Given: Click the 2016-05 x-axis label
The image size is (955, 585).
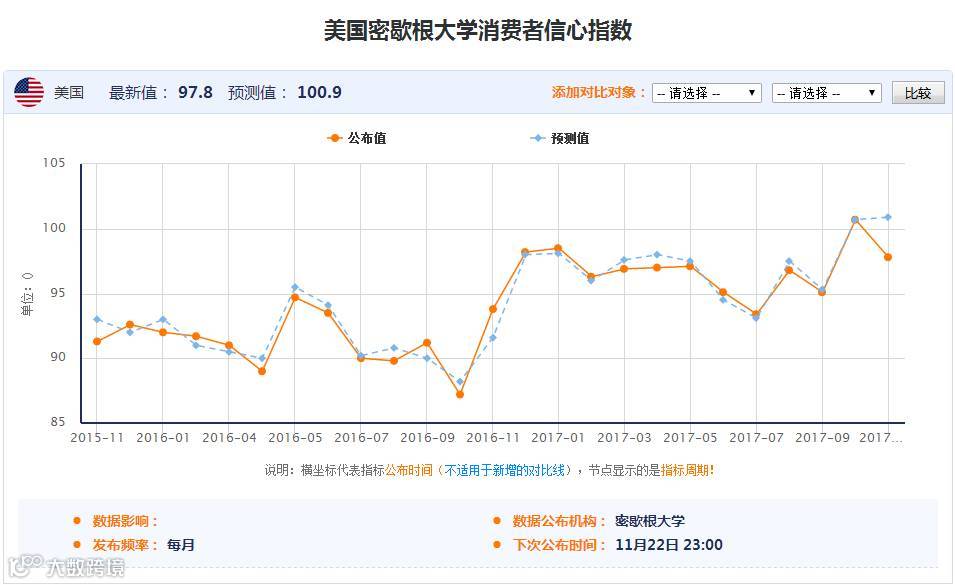Looking at the screenshot, I should tap(295, 438).
